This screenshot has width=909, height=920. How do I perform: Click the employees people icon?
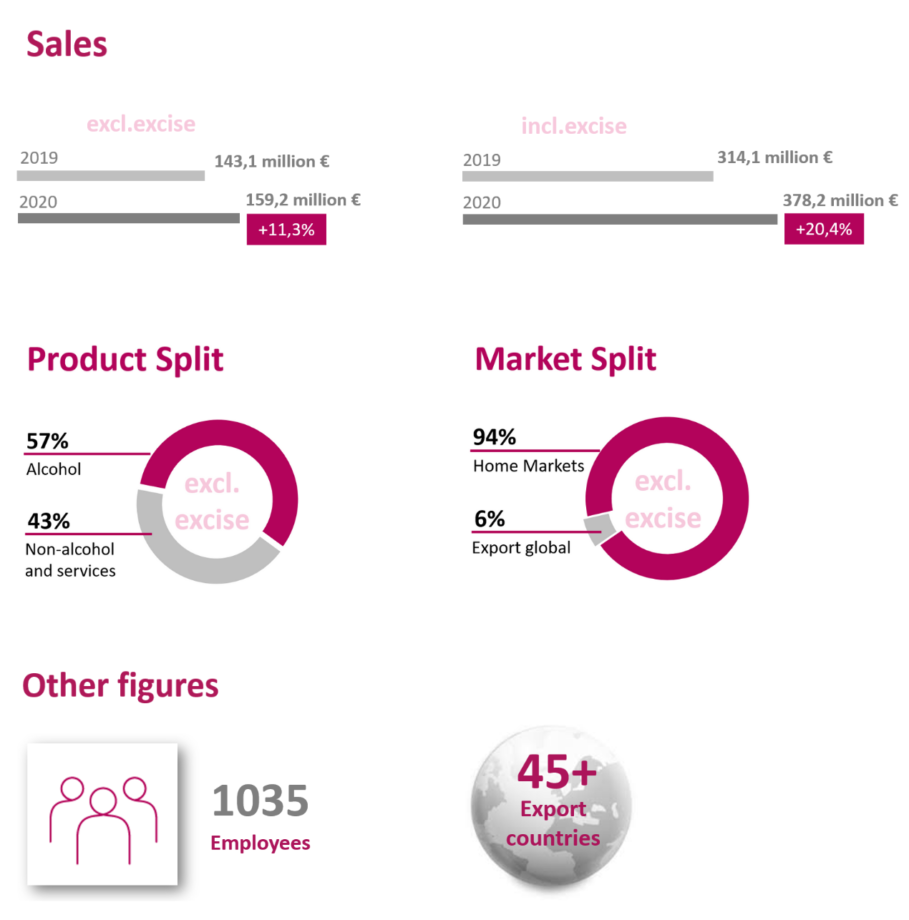103,814
